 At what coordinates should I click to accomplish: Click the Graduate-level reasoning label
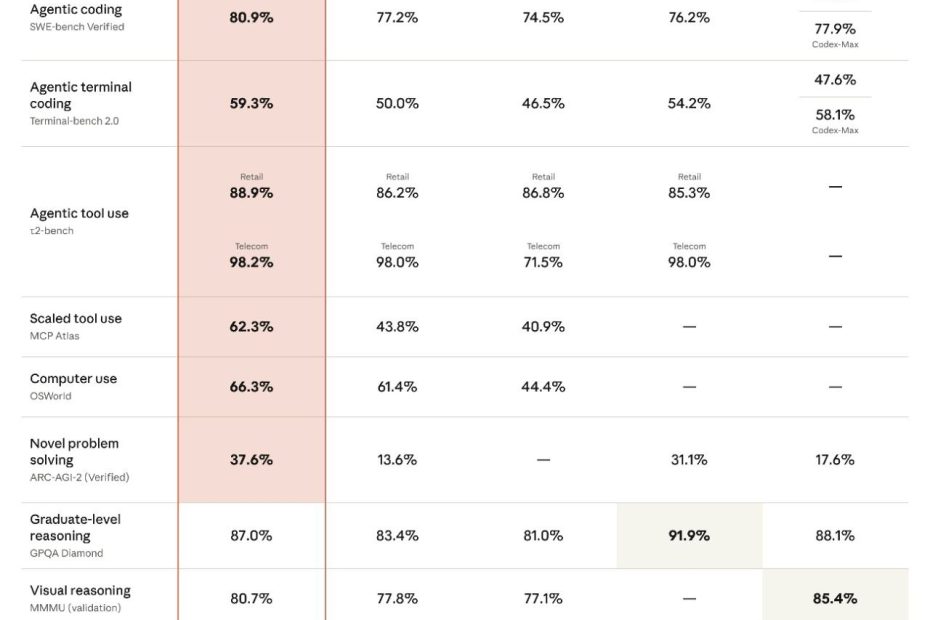75,527
